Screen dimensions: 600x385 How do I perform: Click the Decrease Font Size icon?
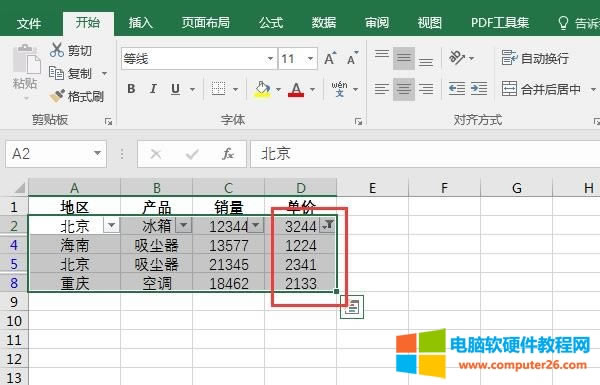coord(352,59)
